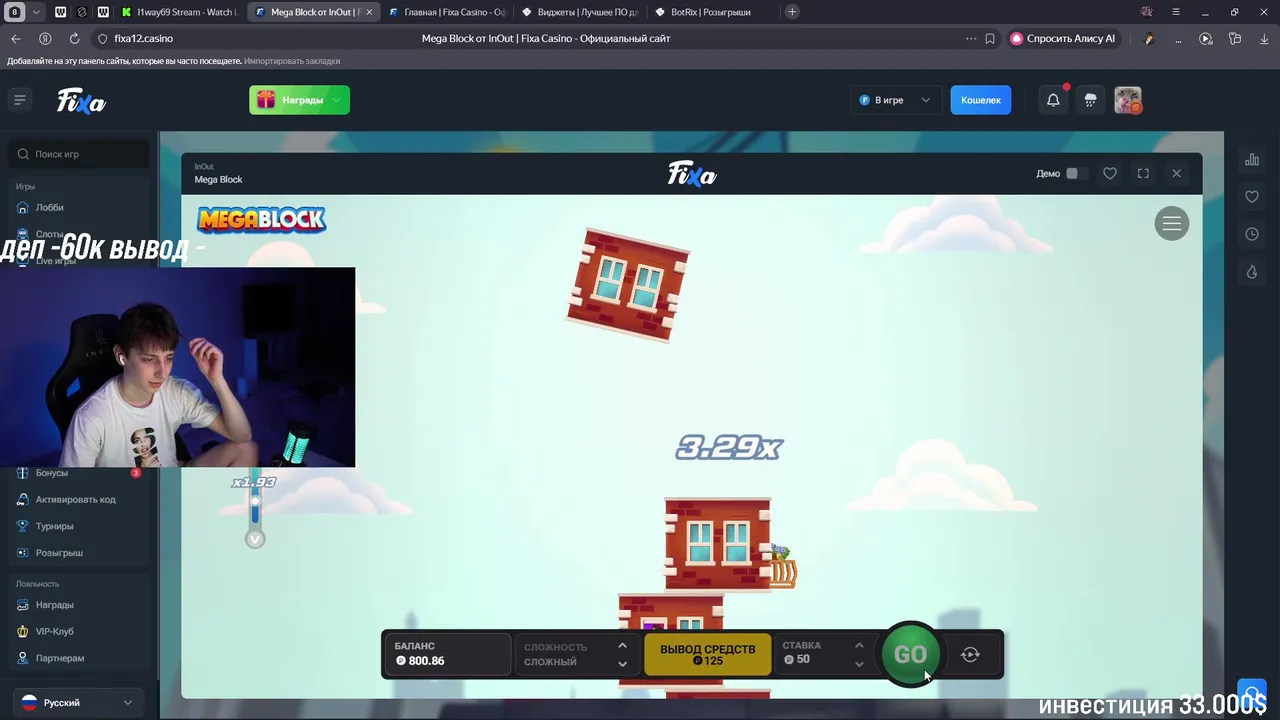The height and width of the screenshot is (720, 1280).
Task: Go back in the browser
Action: (x=15, y=39)
